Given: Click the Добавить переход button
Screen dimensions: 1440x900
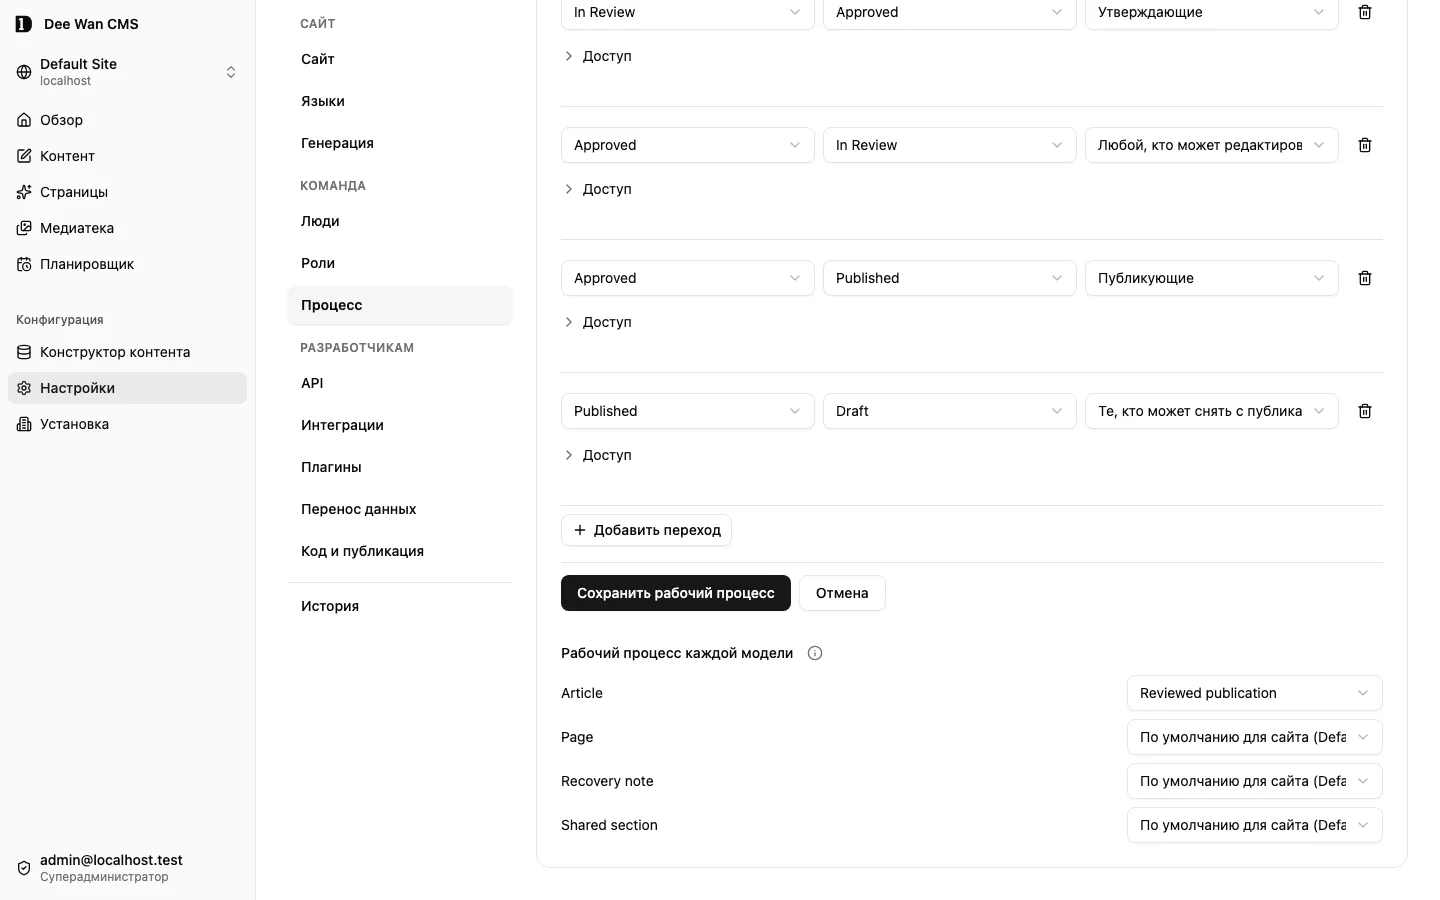Looking at the screenshot, I should (646, 530).
